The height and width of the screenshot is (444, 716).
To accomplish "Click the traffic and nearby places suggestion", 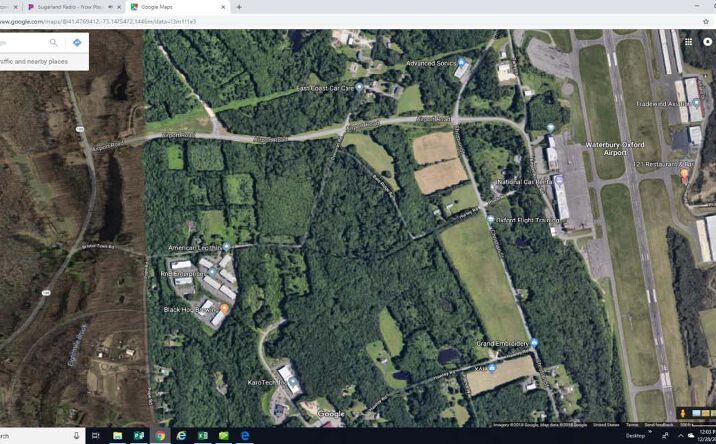I will click(34, 61).
